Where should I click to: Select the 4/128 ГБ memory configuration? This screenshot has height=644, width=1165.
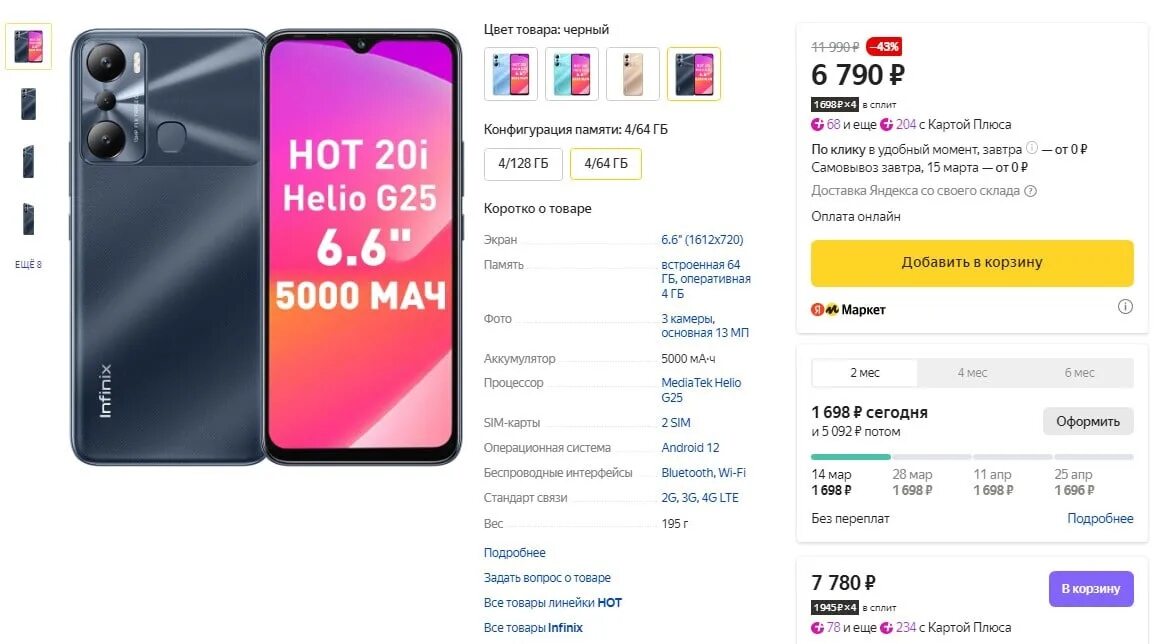[523, 163]
